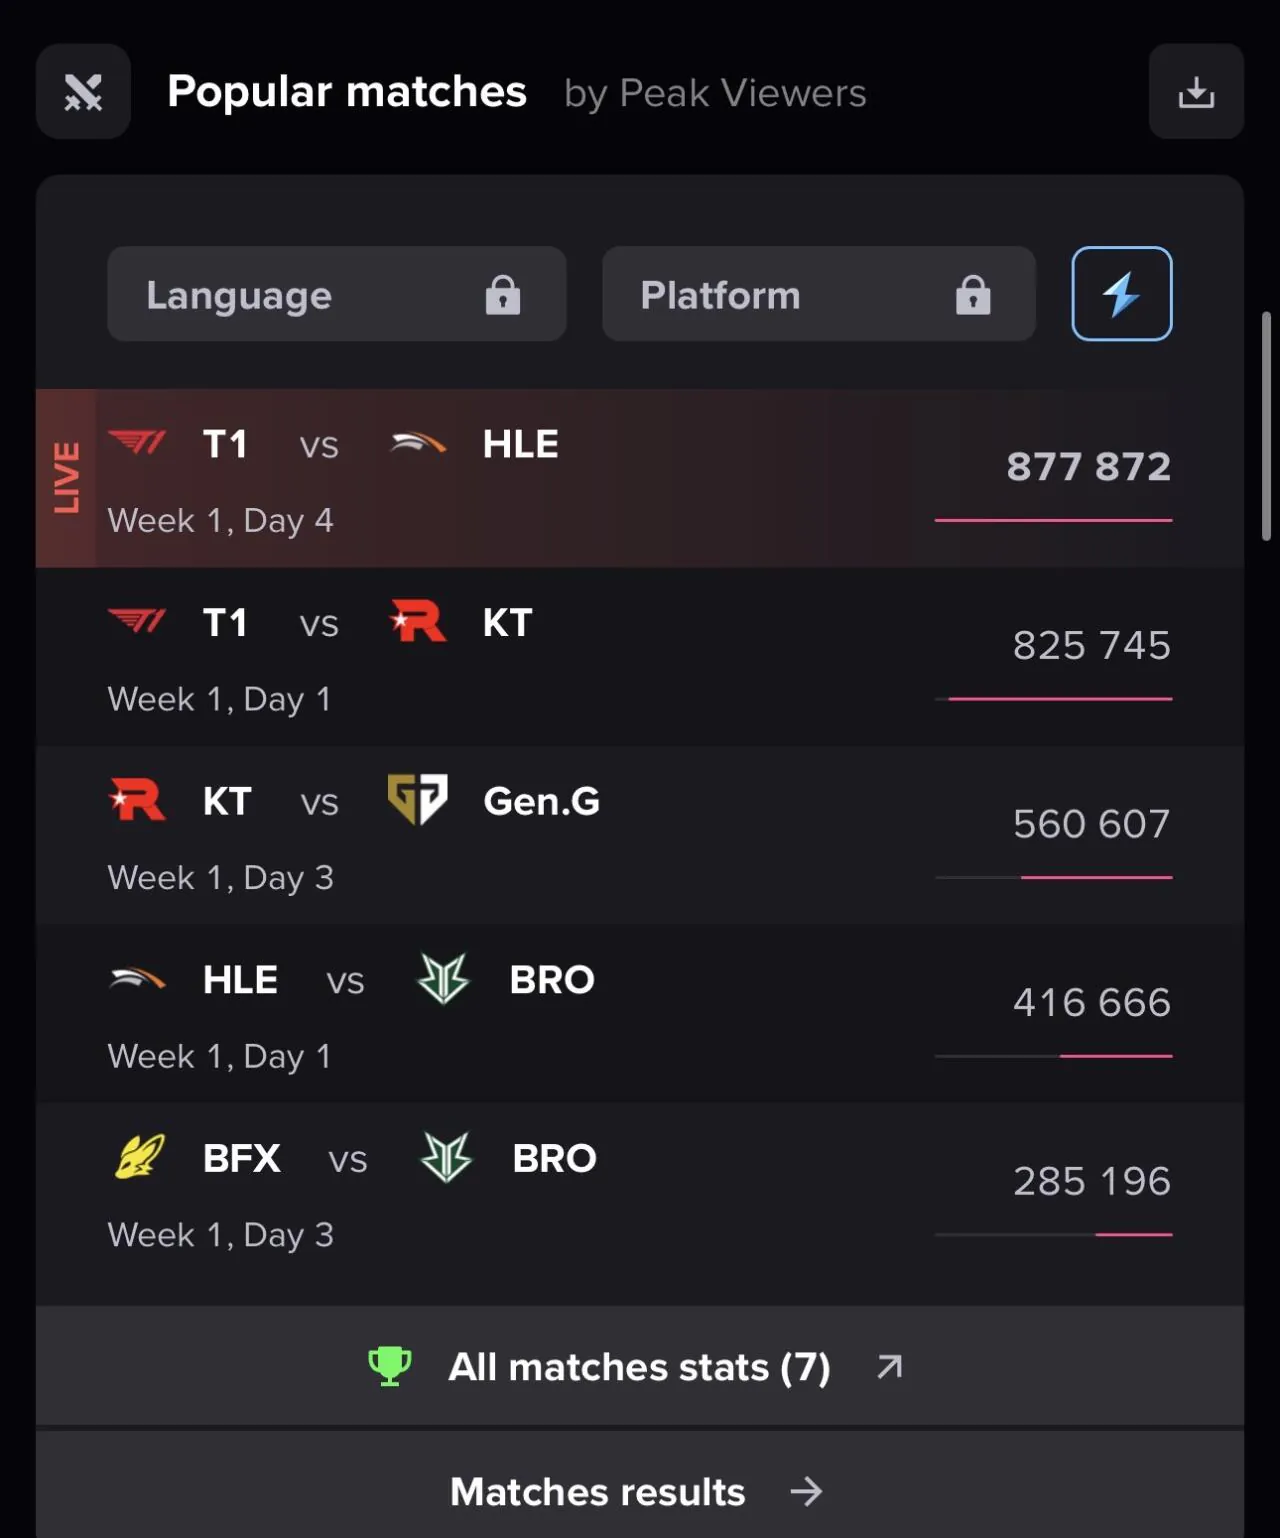Click the 877 872 peak viewers bar

coord(1053,520)
